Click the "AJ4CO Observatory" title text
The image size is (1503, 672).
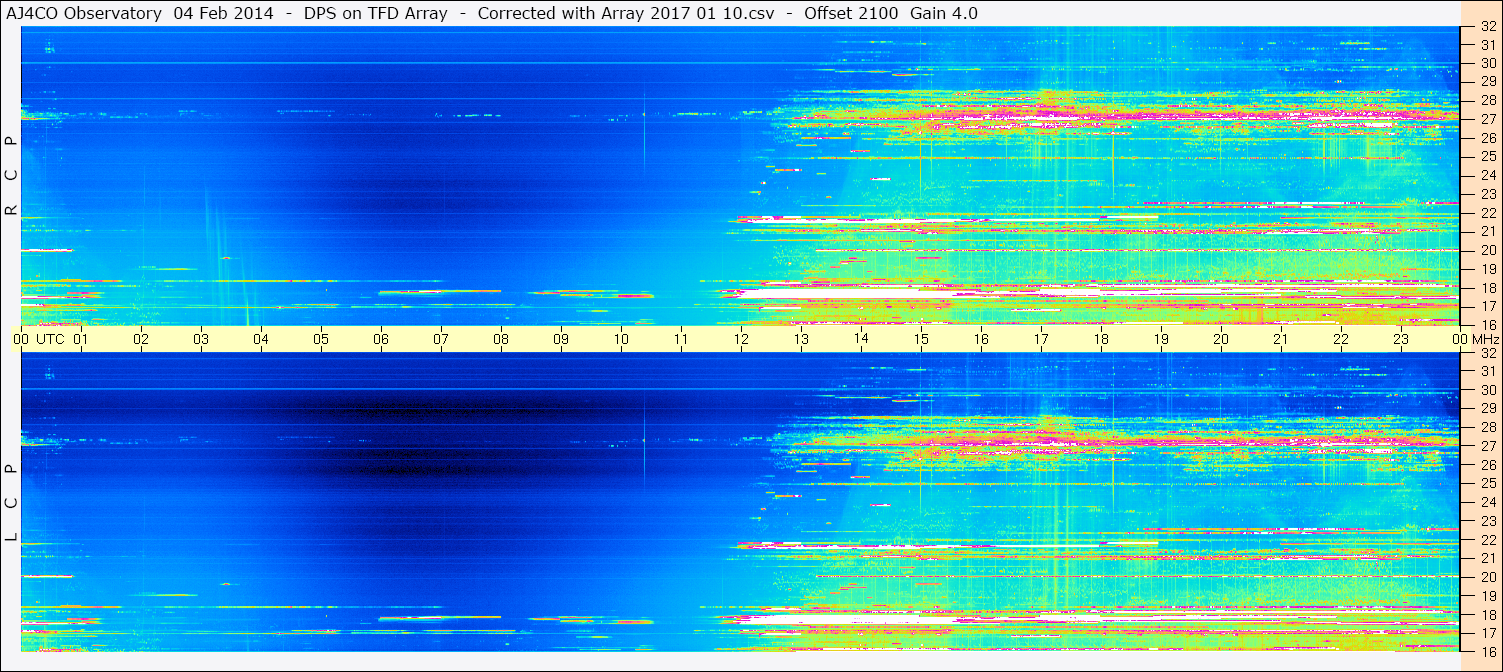pos(84,13)
